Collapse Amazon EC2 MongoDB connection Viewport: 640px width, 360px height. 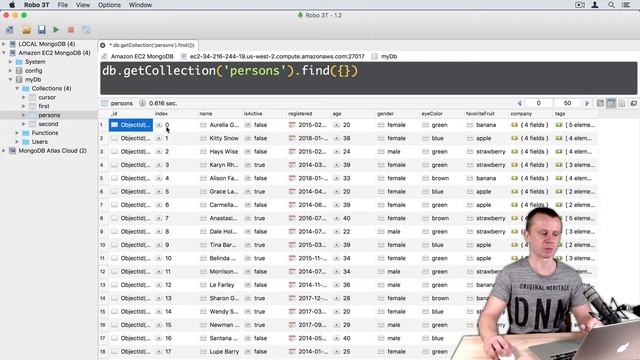4,53
